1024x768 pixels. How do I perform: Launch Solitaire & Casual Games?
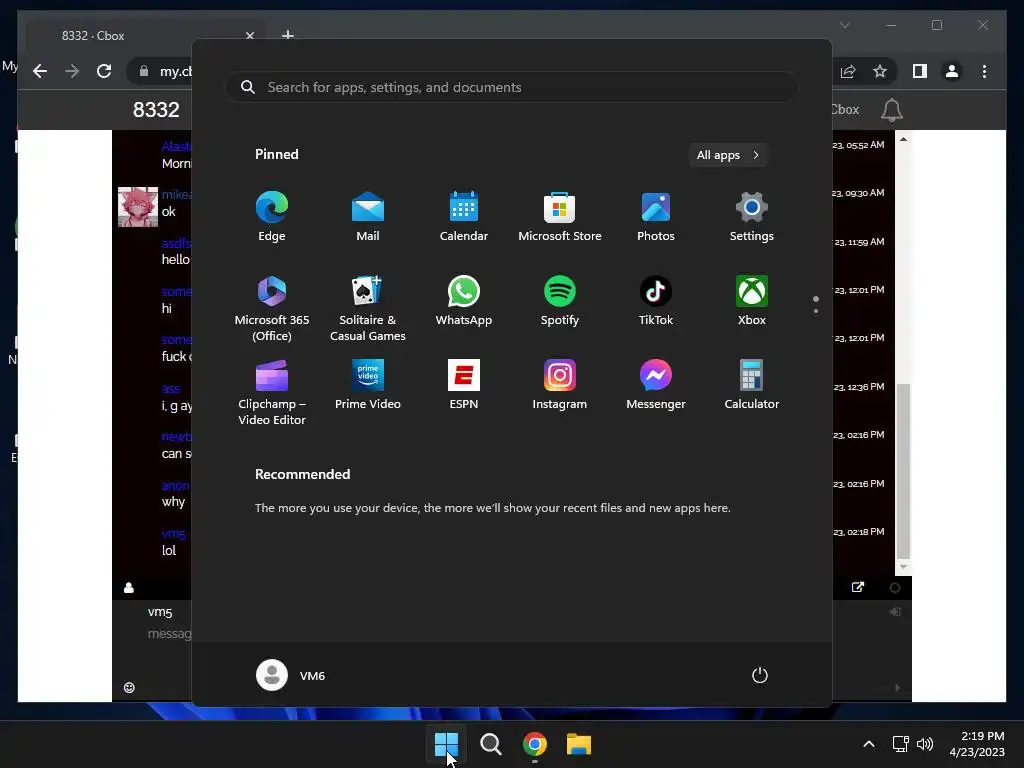368,308
